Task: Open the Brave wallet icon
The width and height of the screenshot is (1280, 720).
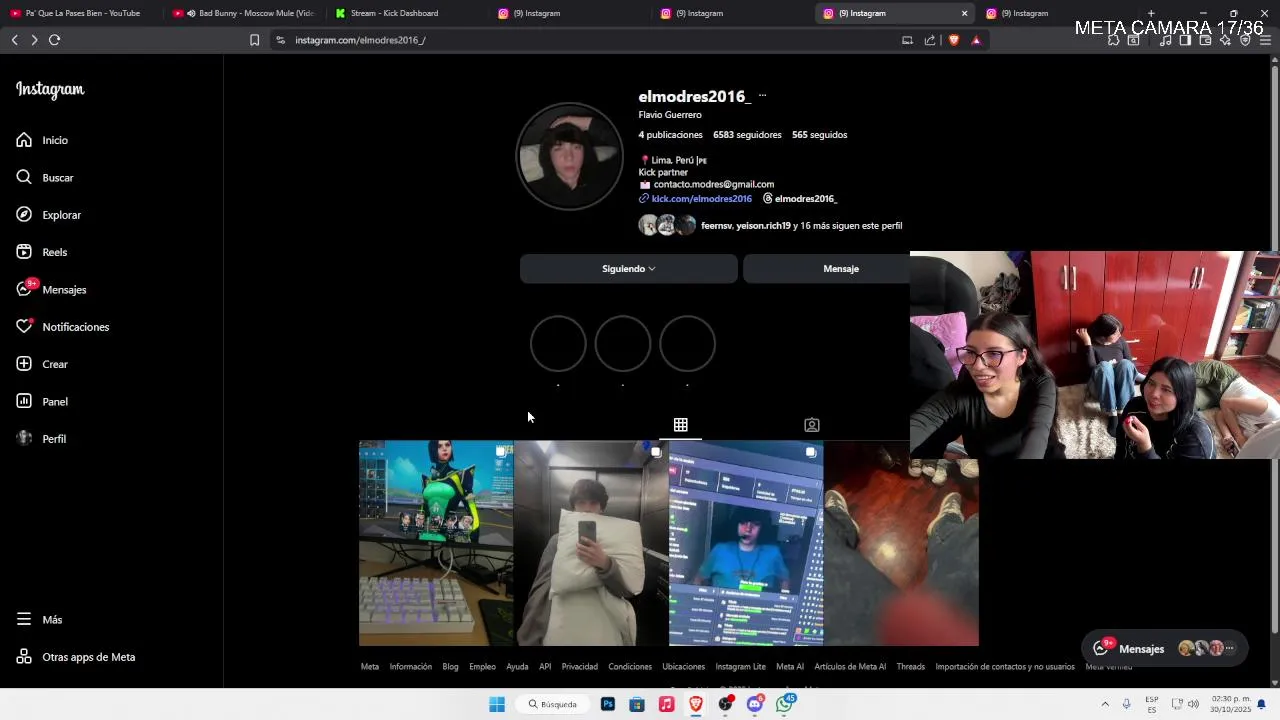Action: (1205, 40)
